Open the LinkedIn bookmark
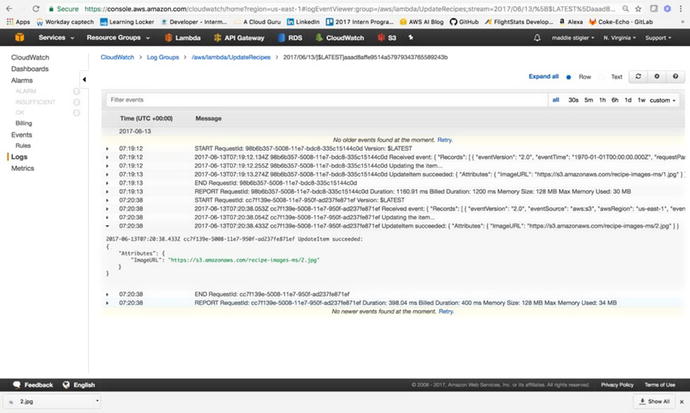This screenshot has height=413, width=690. 303,22
